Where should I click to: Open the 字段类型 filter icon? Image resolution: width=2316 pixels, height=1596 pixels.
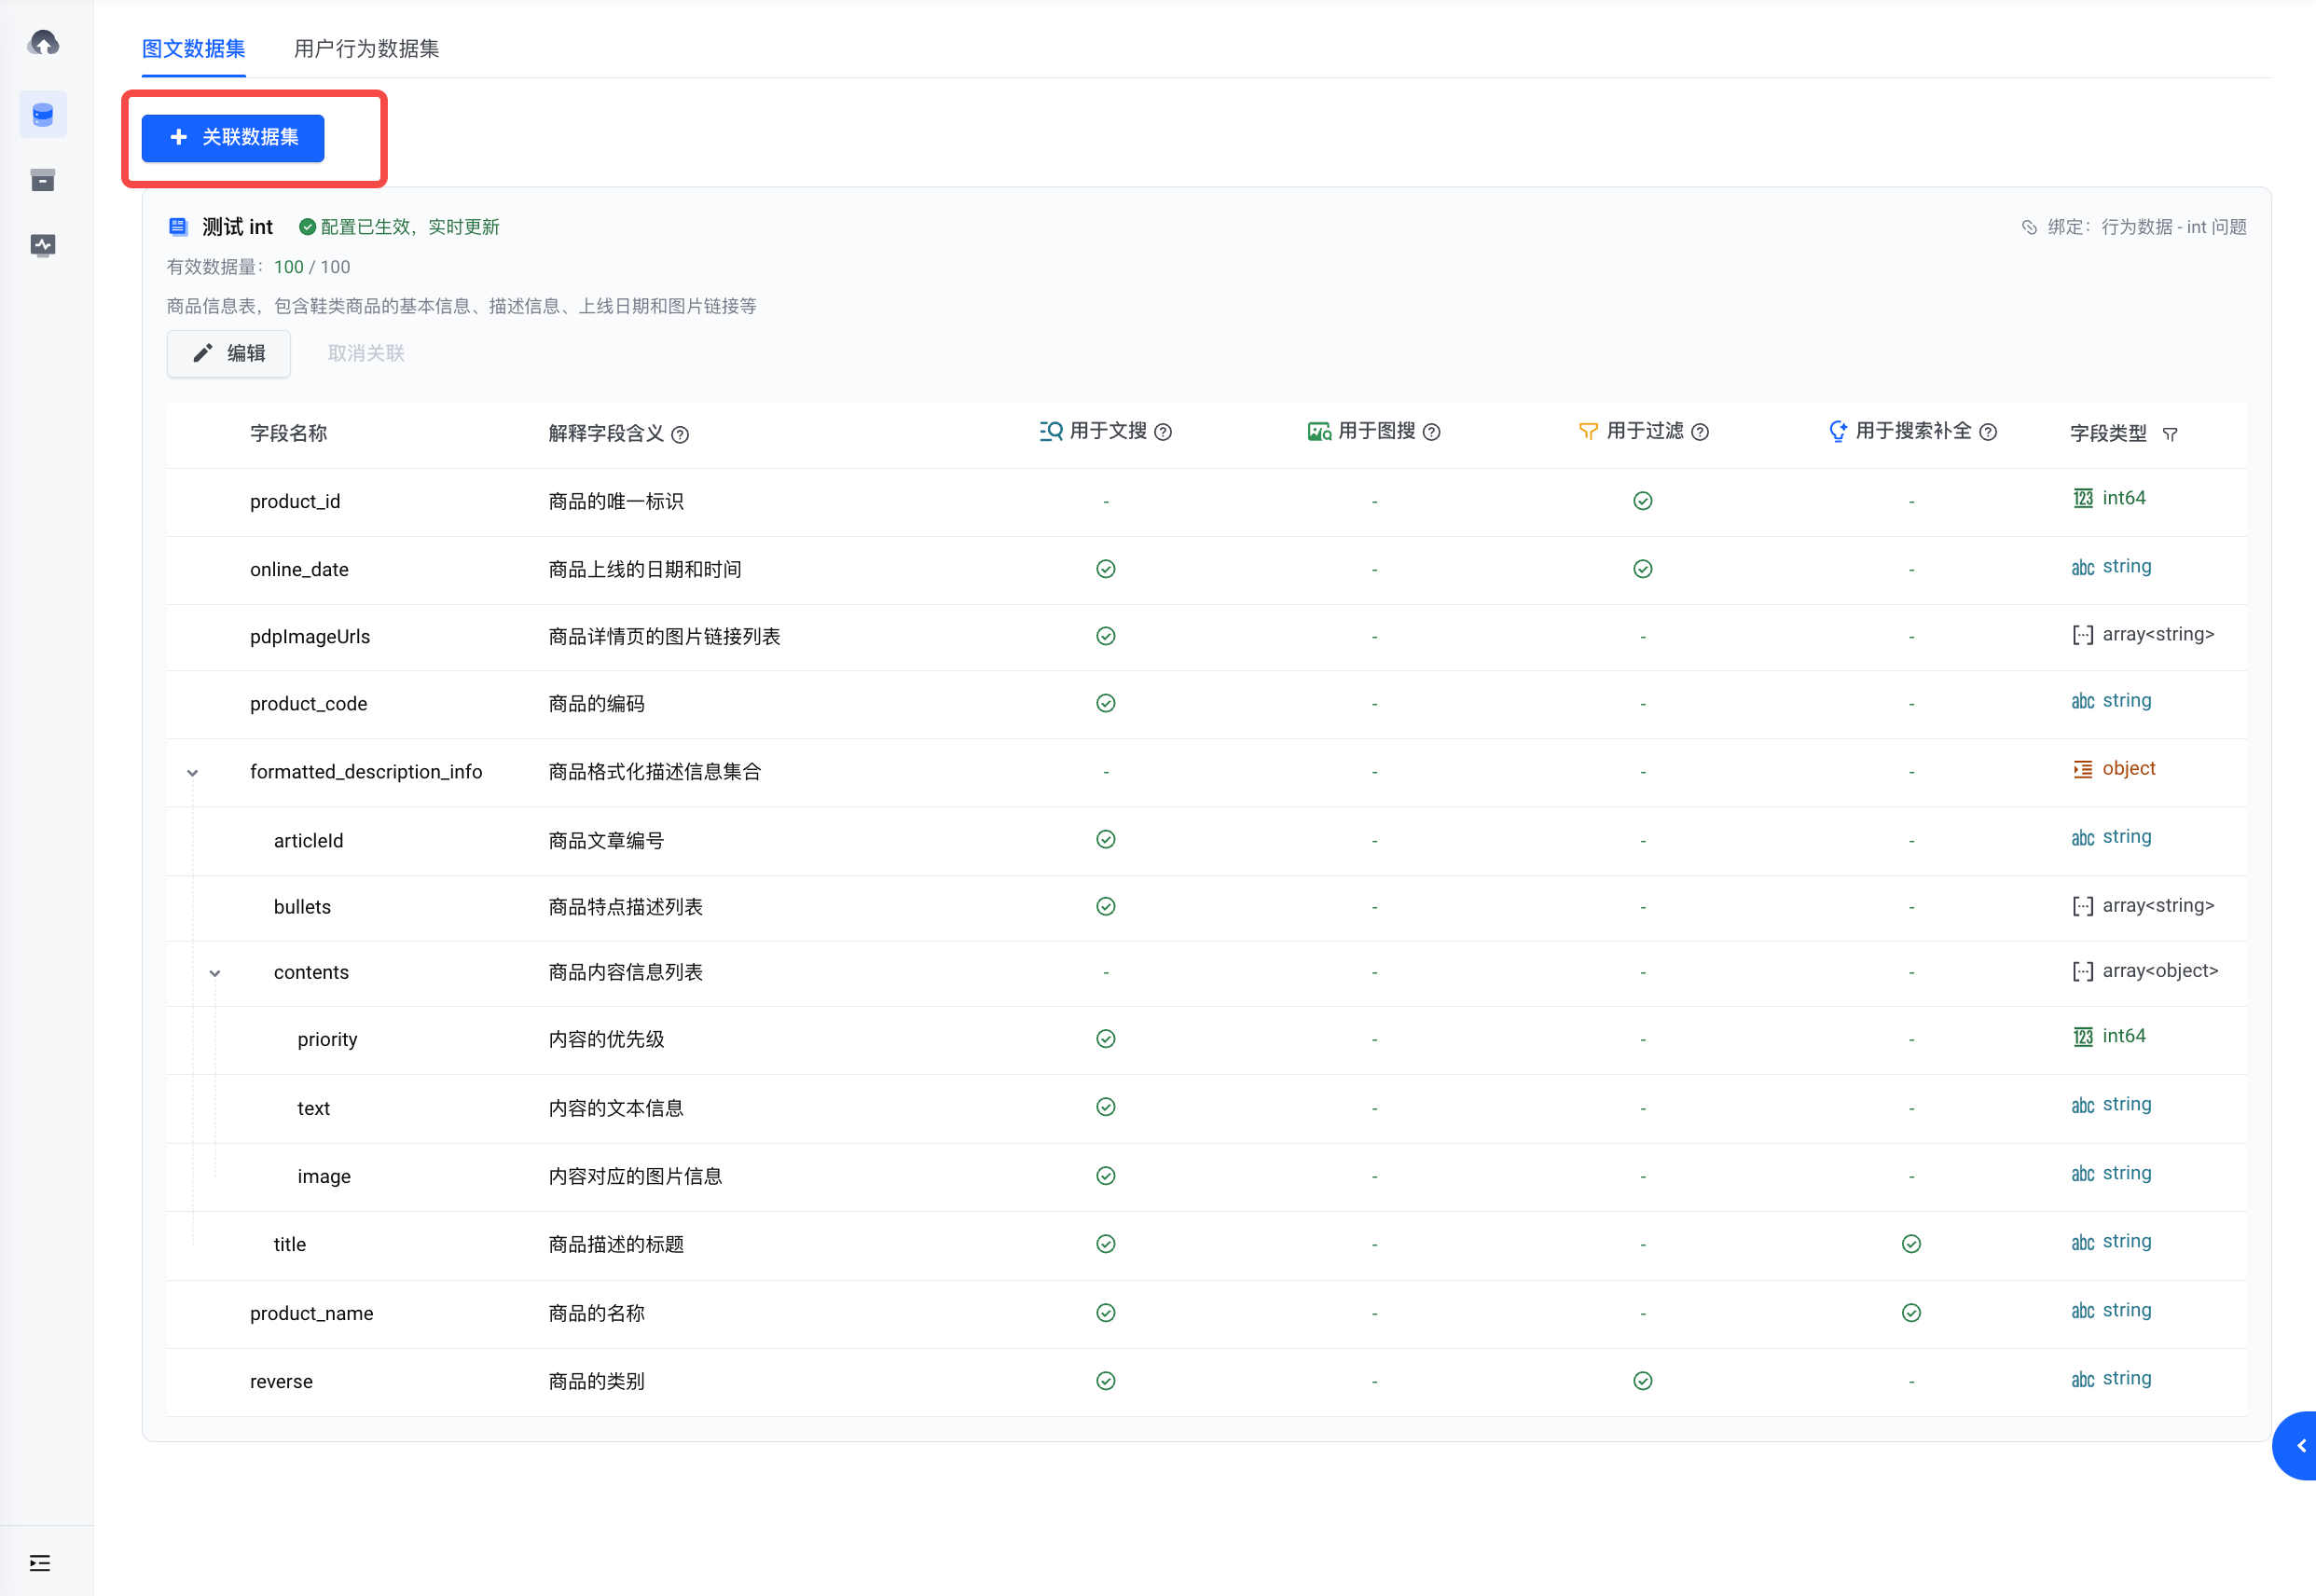click(x=2170, y=434)
